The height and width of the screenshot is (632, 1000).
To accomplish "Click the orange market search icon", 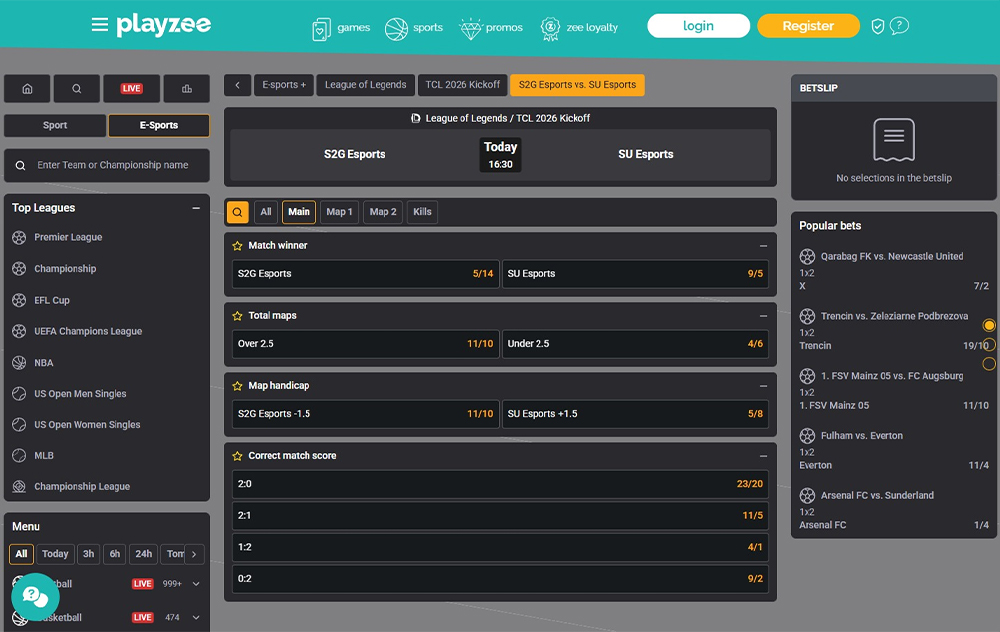I will pos(238,212).
